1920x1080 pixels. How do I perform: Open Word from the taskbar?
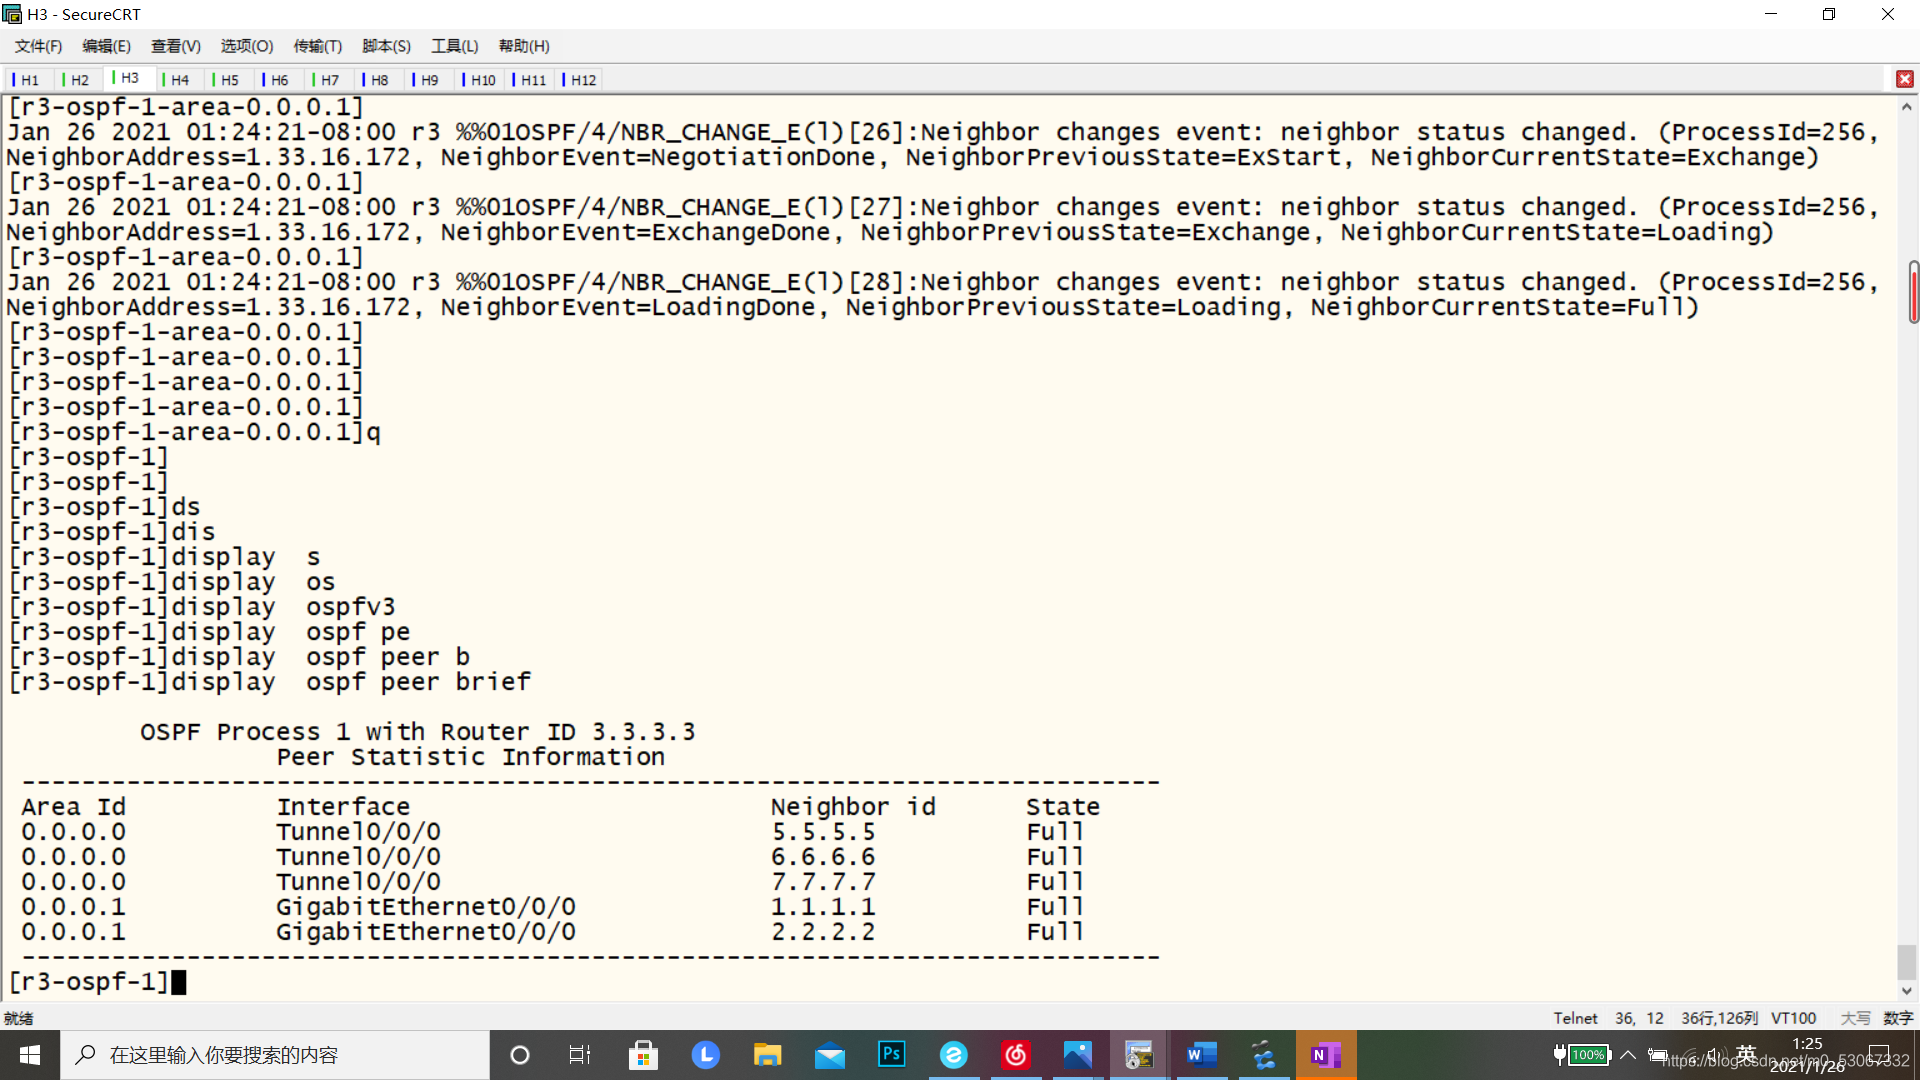pyautogui.click(x=1201, y=1055)
